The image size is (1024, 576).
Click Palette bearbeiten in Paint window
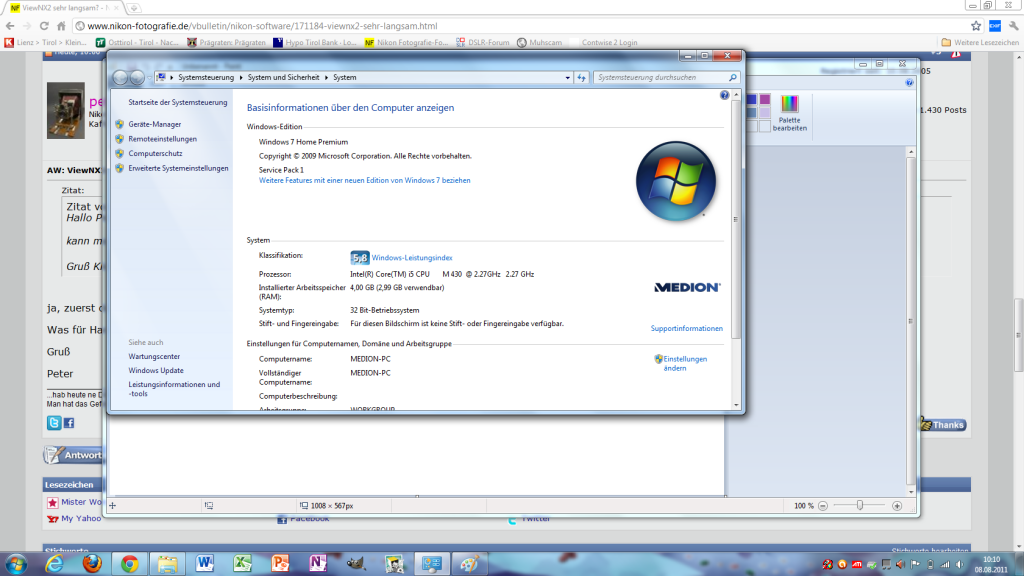click(790, 113)
